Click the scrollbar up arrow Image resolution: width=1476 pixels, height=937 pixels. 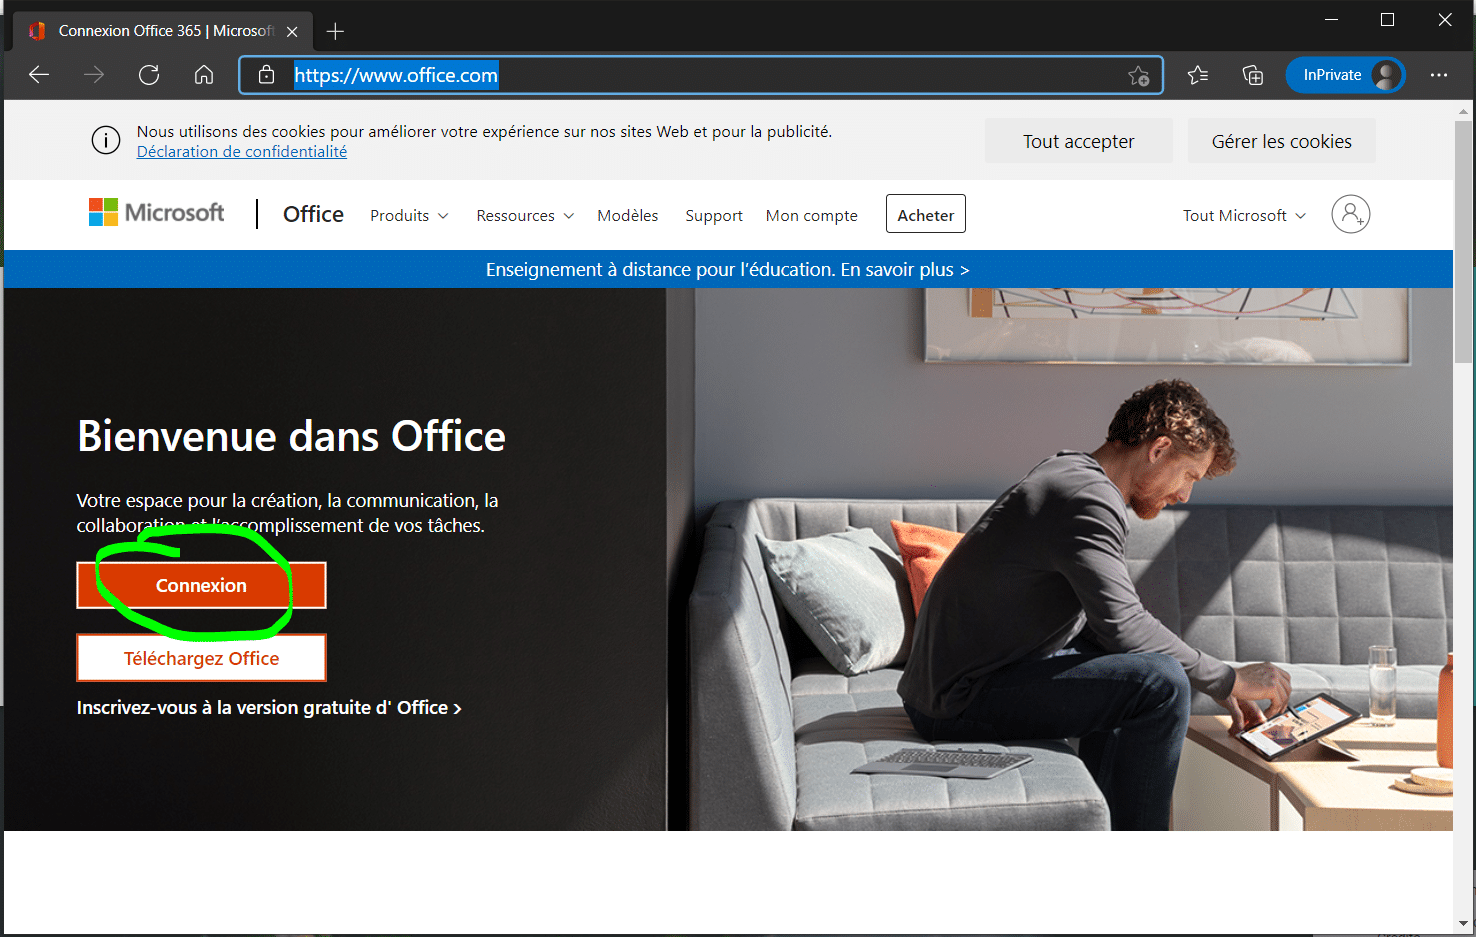1464,112
